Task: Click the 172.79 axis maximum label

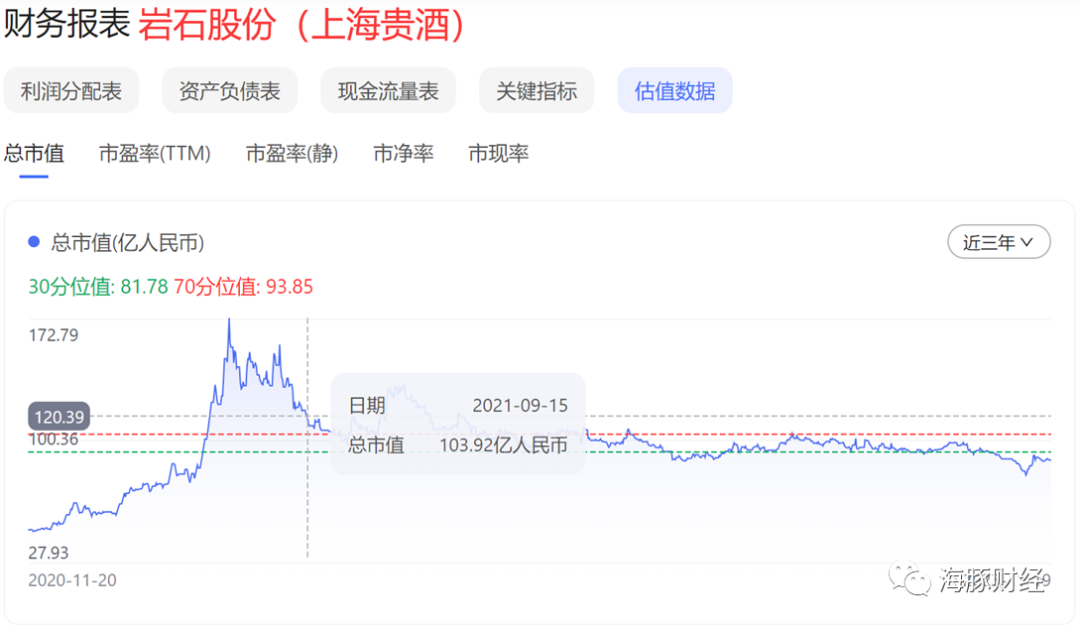Action: [53, 335]
